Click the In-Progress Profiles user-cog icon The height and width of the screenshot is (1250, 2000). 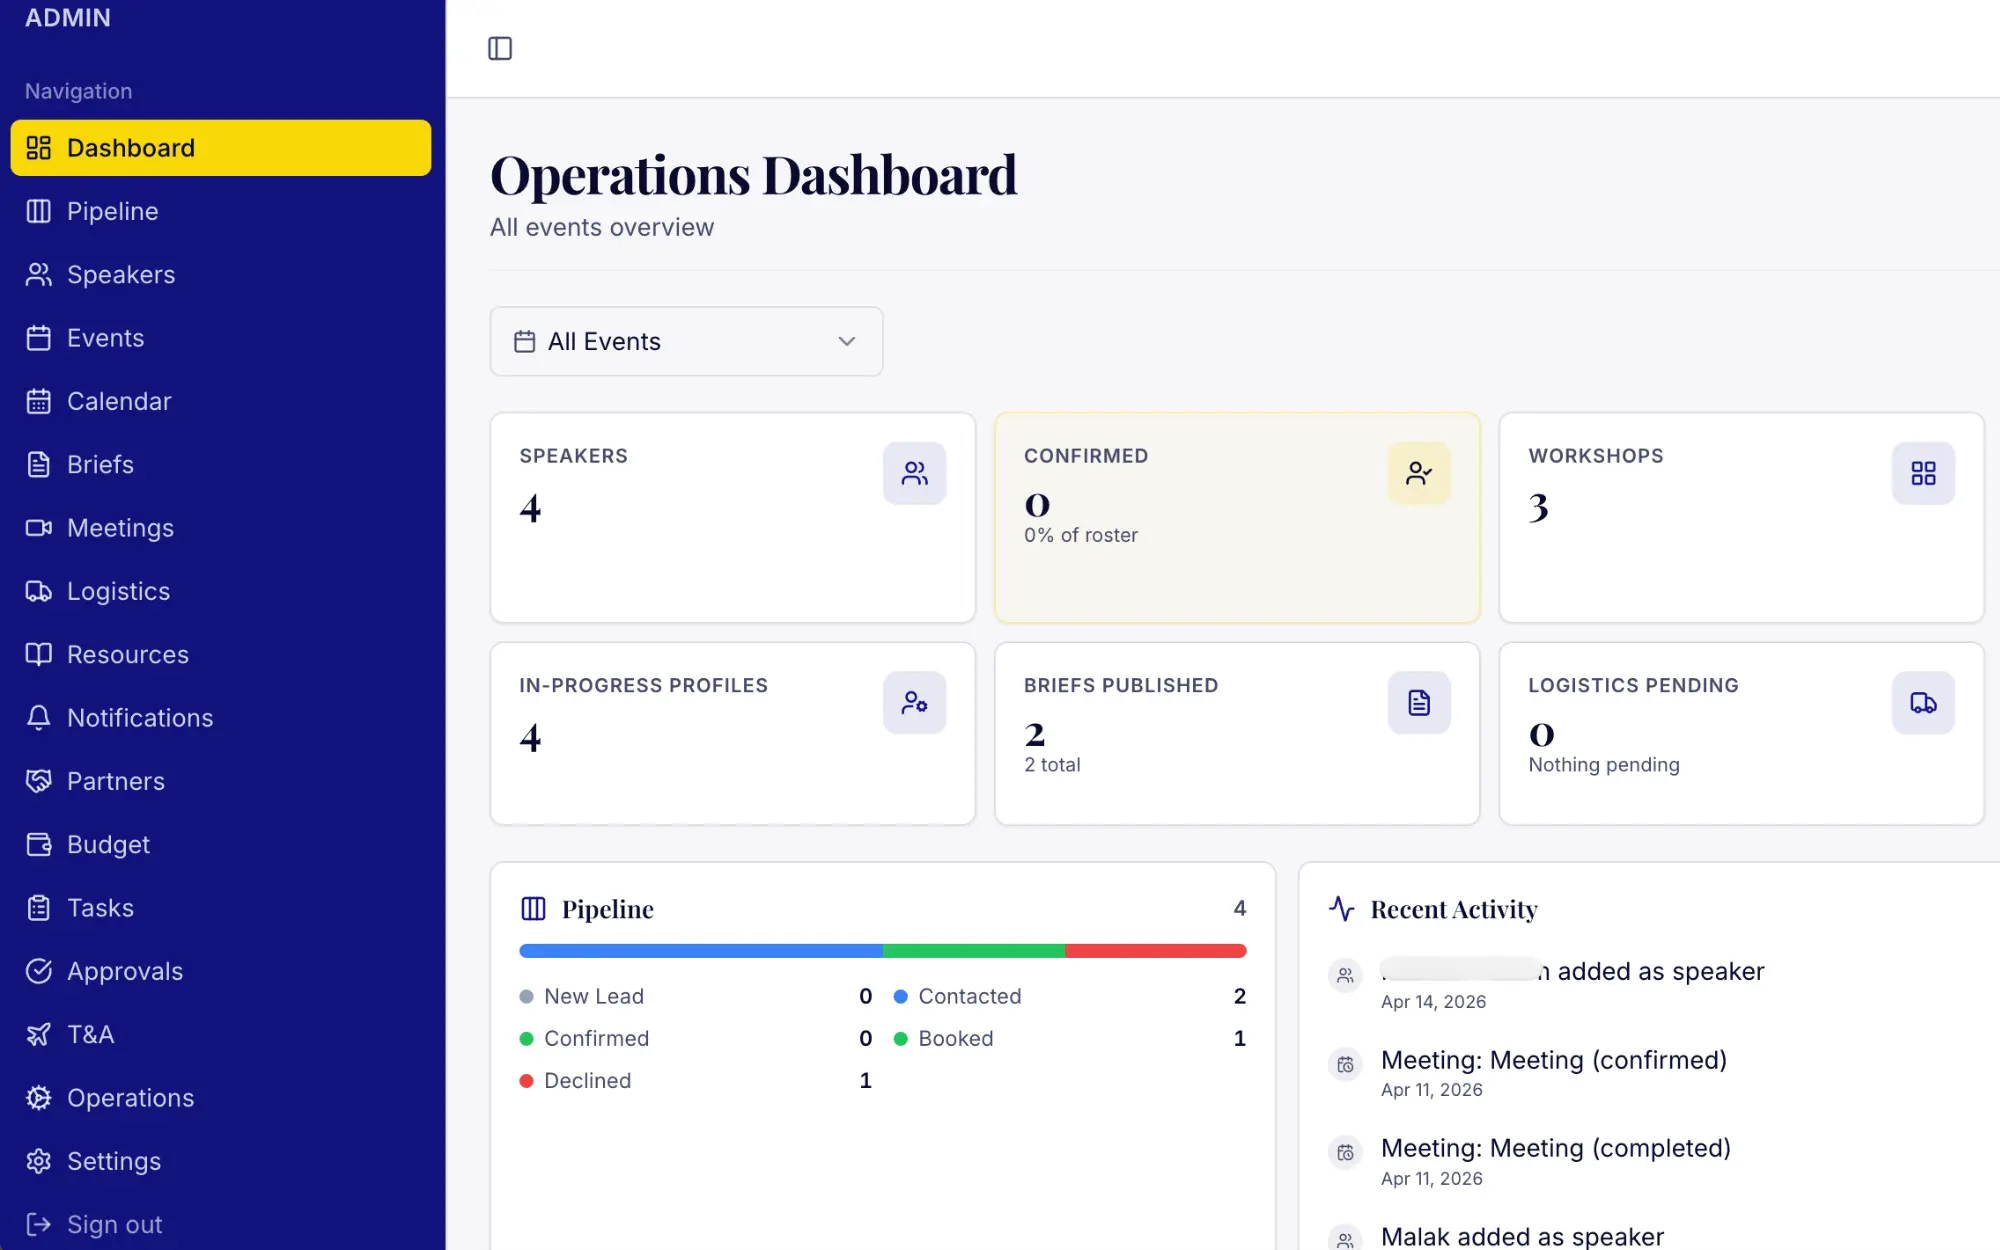[914, 702]
